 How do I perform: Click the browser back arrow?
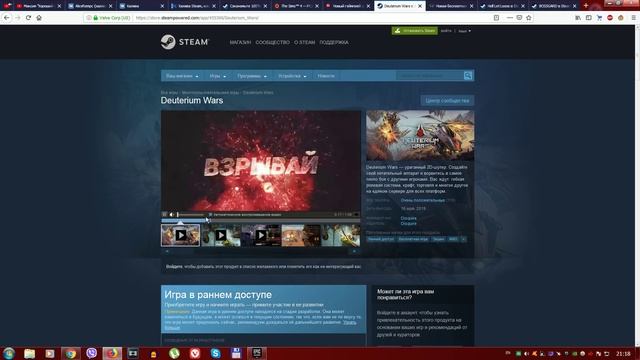click(x=7, y=18)
